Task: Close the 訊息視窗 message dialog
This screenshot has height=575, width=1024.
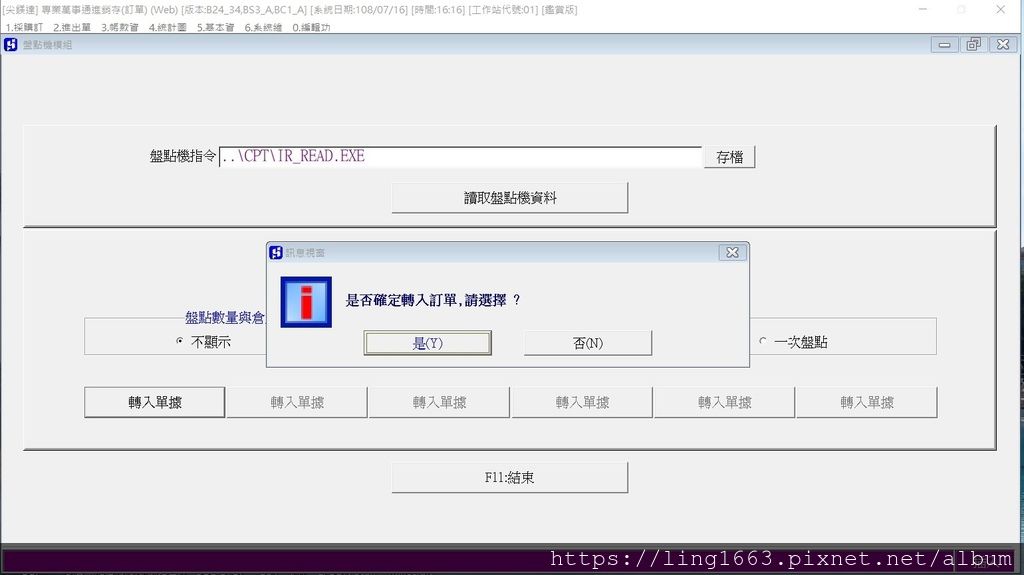Action: pos(732,252)
